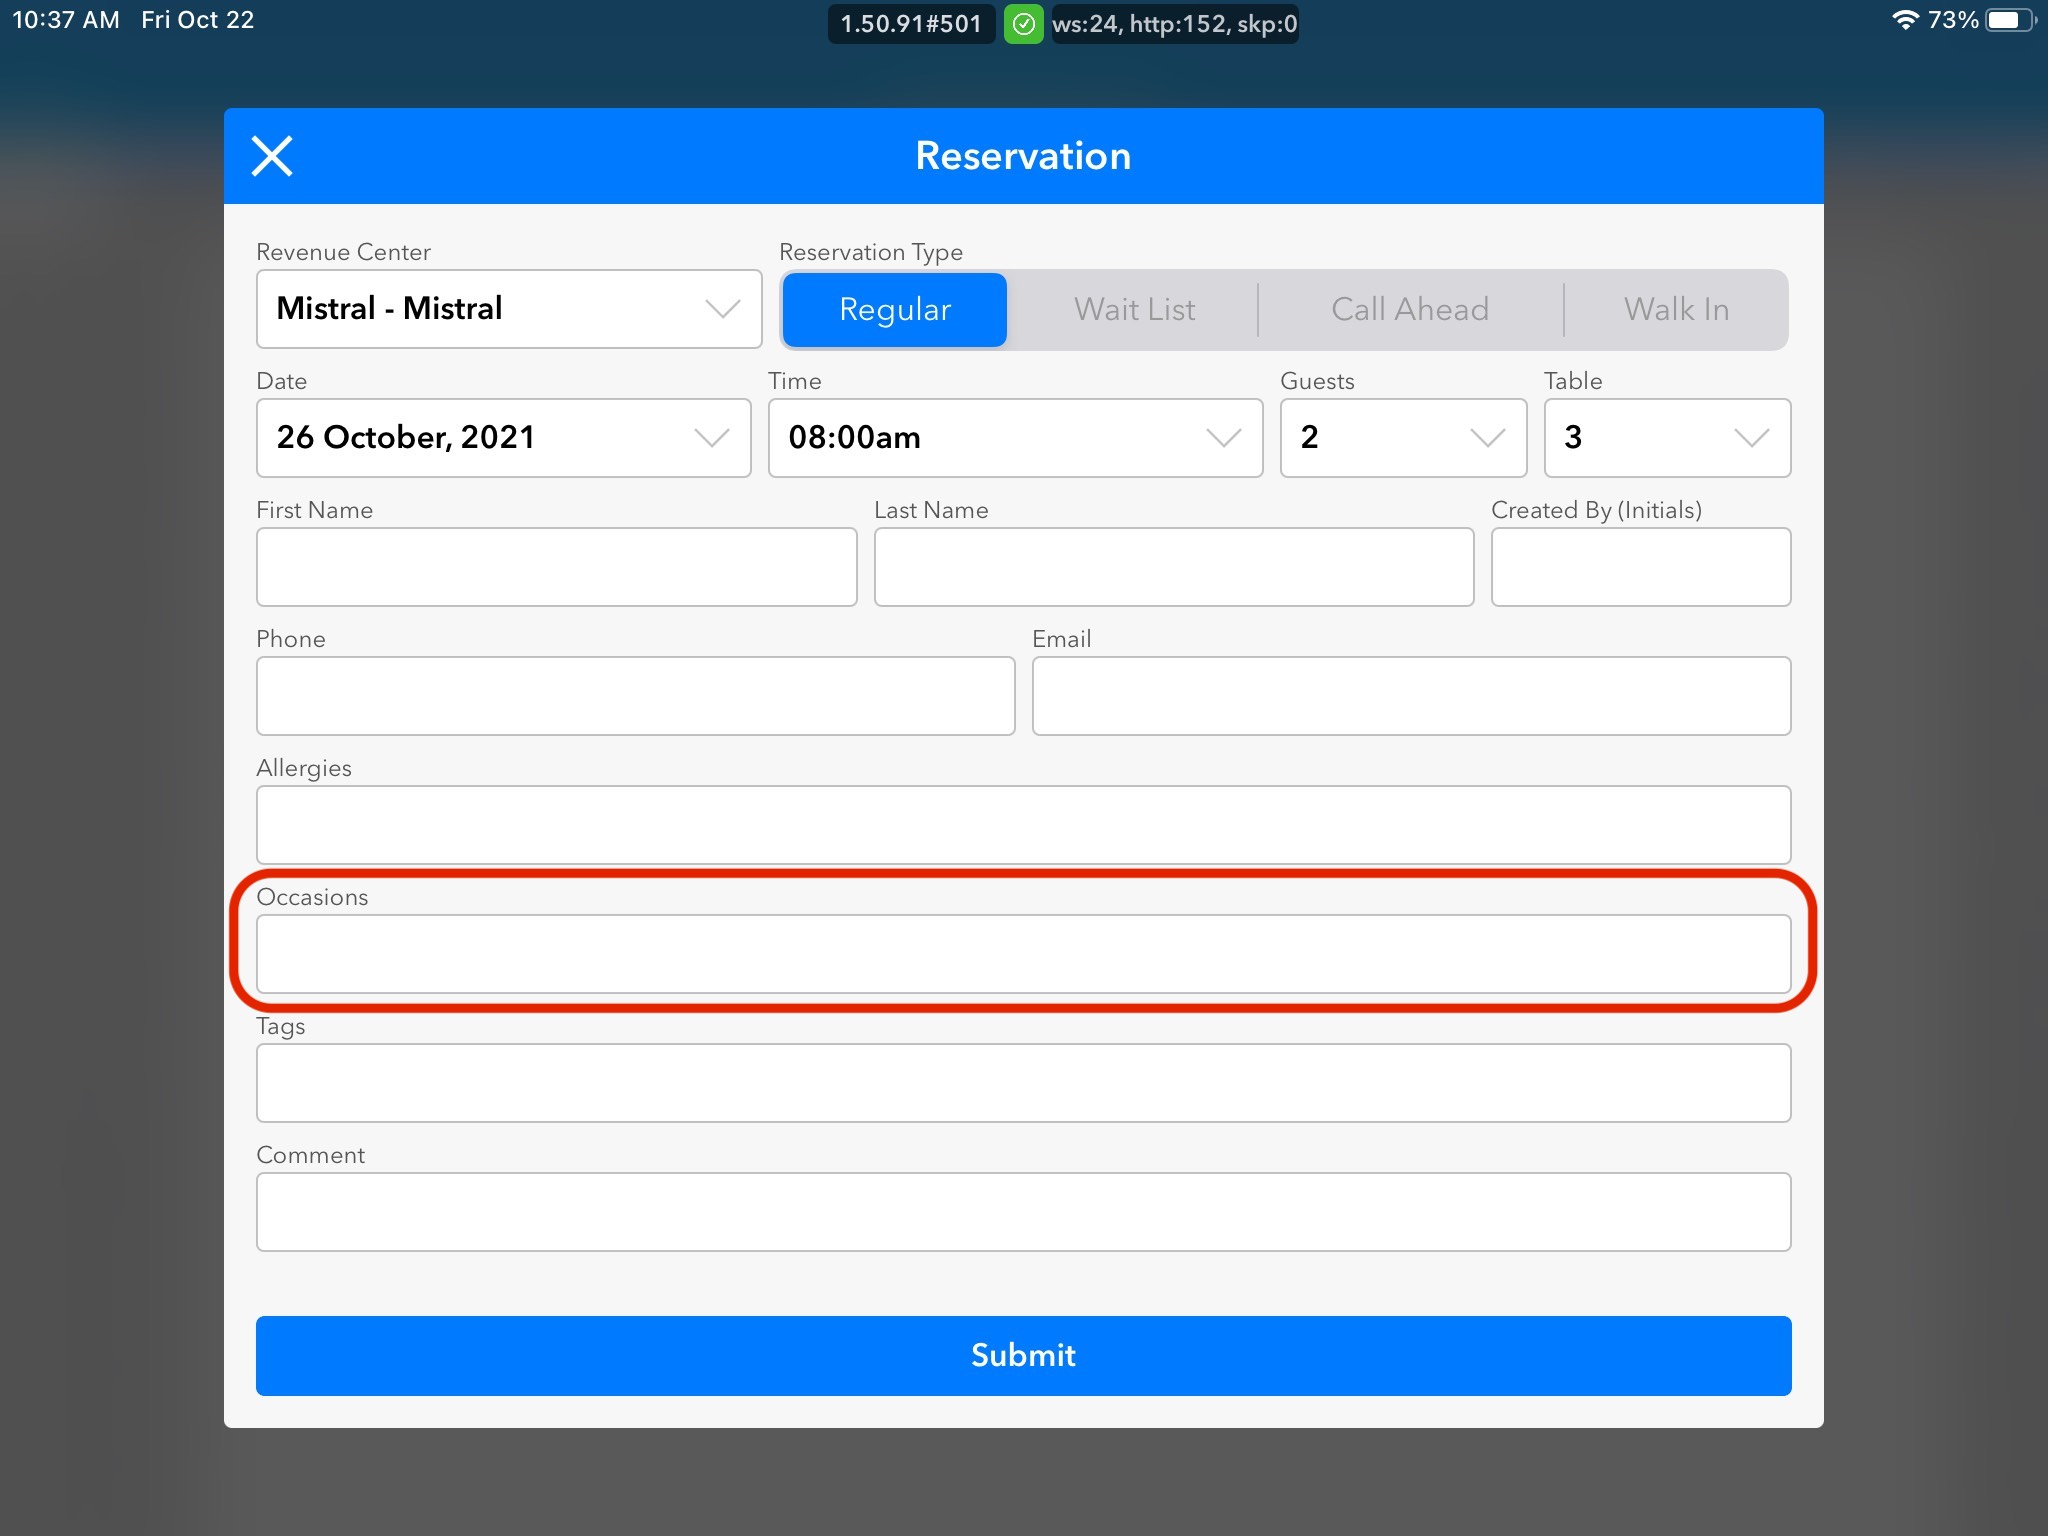This screenshot has width=2048, height=1536.
Task: Click the ws/http debug status badge
Action: [x=1174, y=24]
